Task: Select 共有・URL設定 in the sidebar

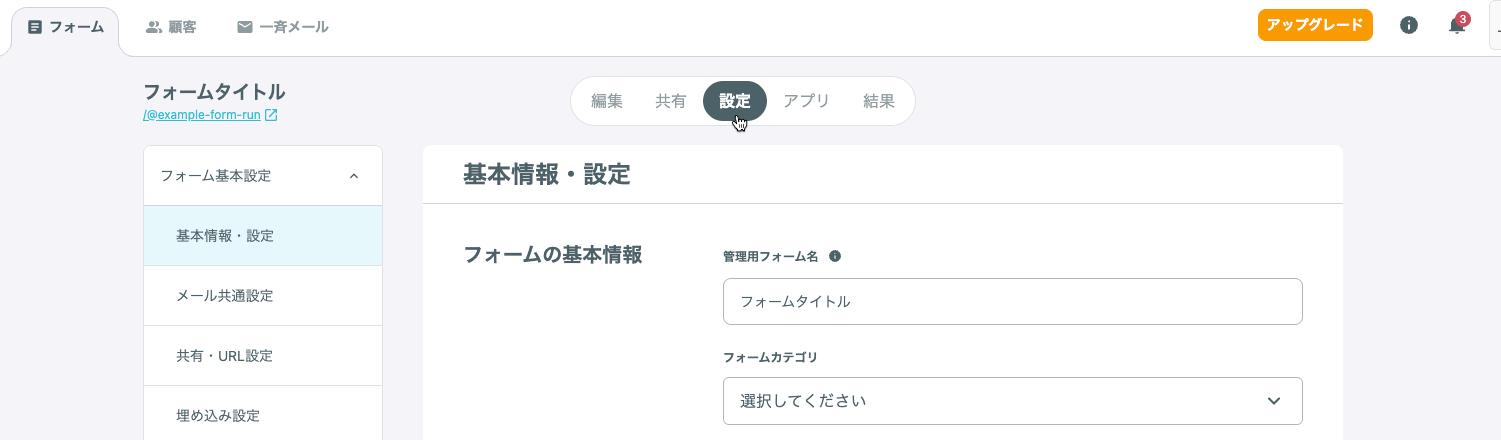Action: [263, 356]
